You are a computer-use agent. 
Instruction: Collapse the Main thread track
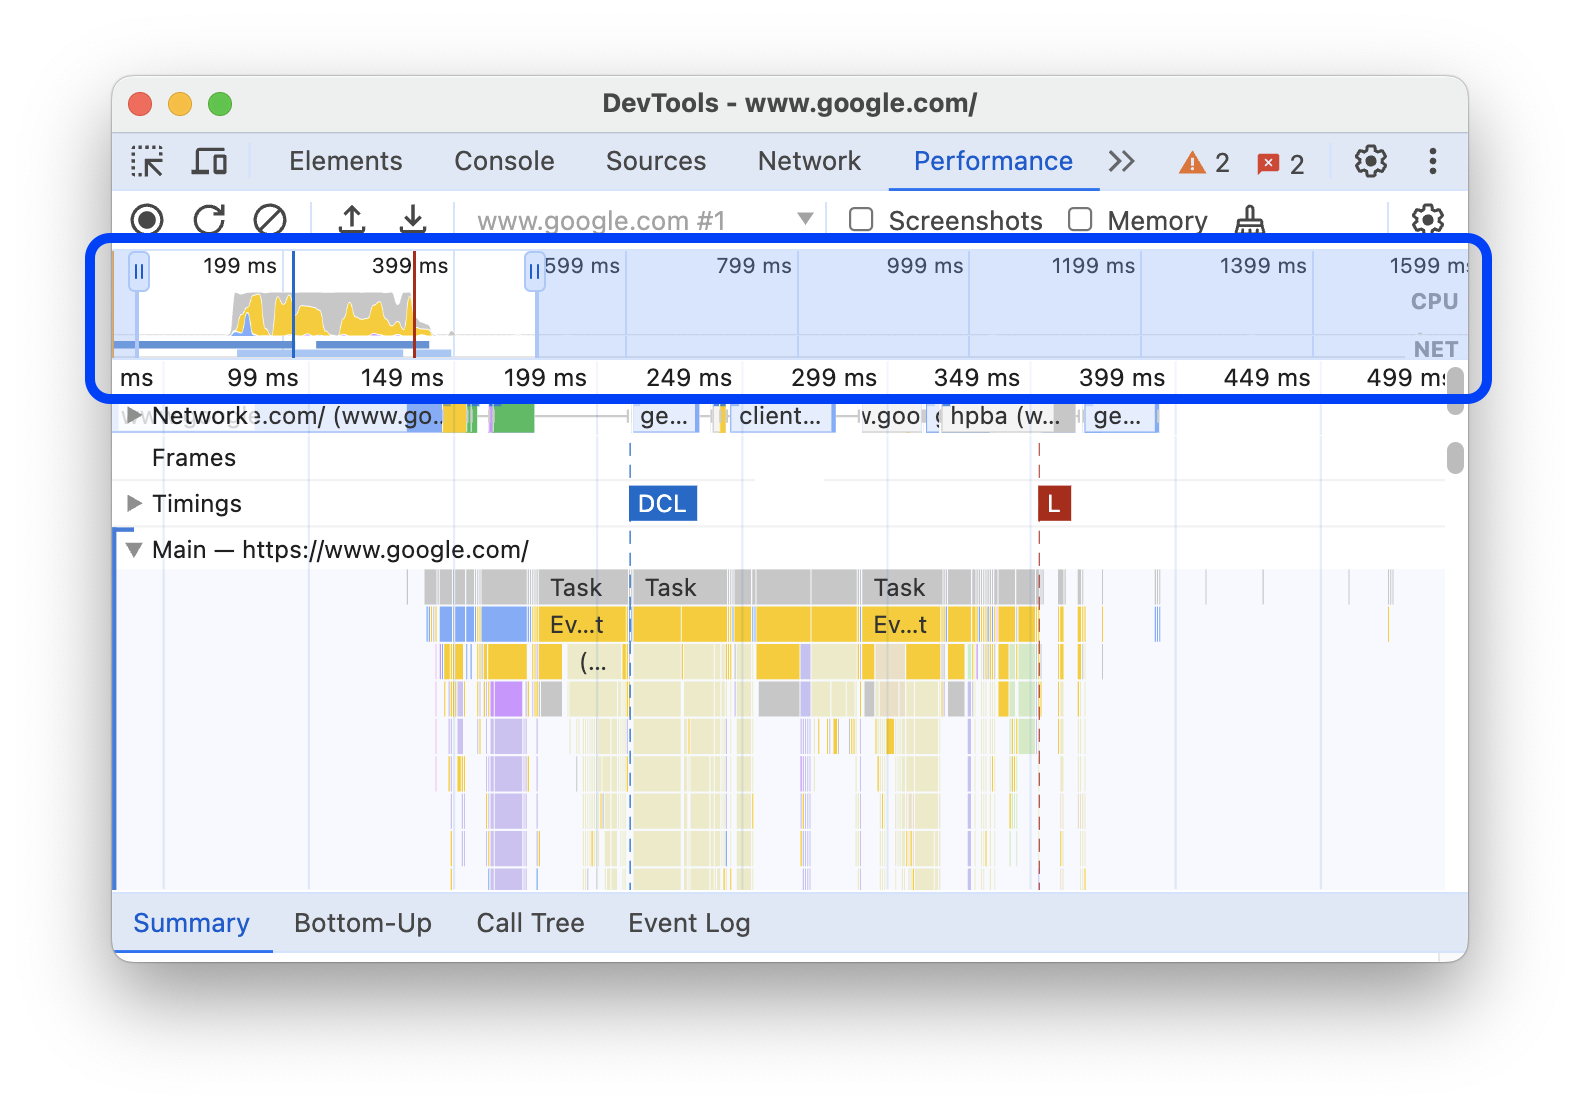[x=134, y=550]
